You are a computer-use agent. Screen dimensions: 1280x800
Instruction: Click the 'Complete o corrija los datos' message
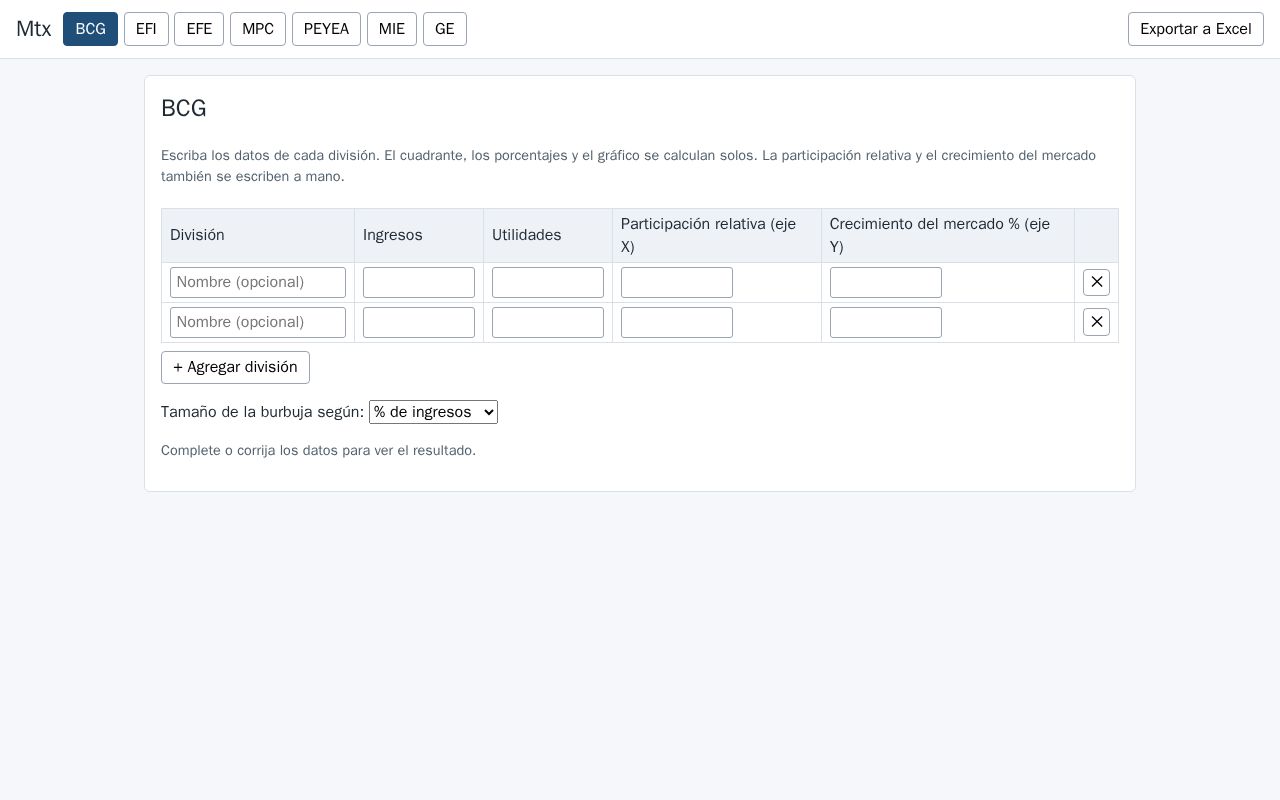(318, 450)
